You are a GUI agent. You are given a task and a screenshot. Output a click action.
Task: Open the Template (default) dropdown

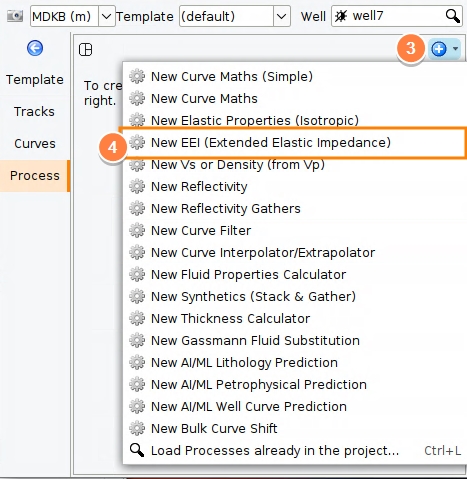point(281,16)
